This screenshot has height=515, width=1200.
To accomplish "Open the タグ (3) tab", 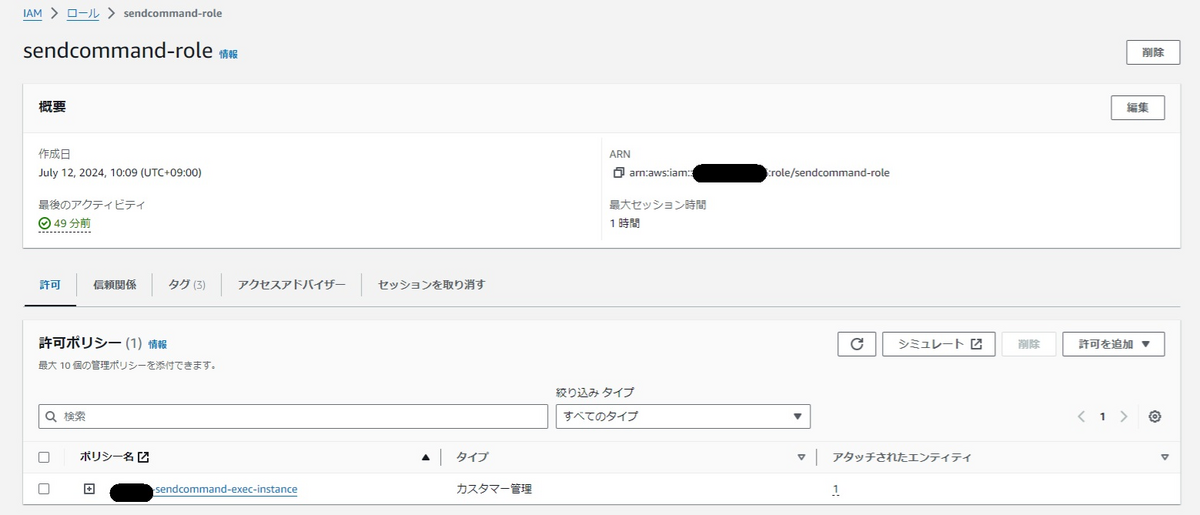I will pyautogui.click(x=187, y=285).
